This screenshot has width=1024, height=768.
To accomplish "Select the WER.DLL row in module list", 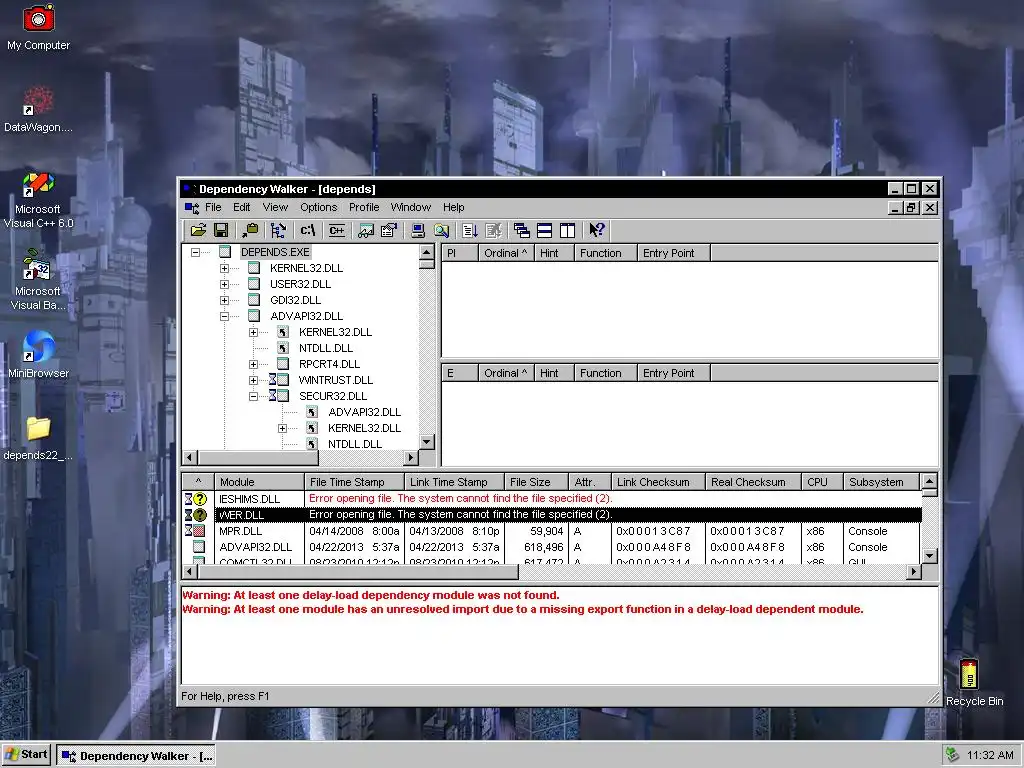I will pyautogui.click(x=552, y=515).
